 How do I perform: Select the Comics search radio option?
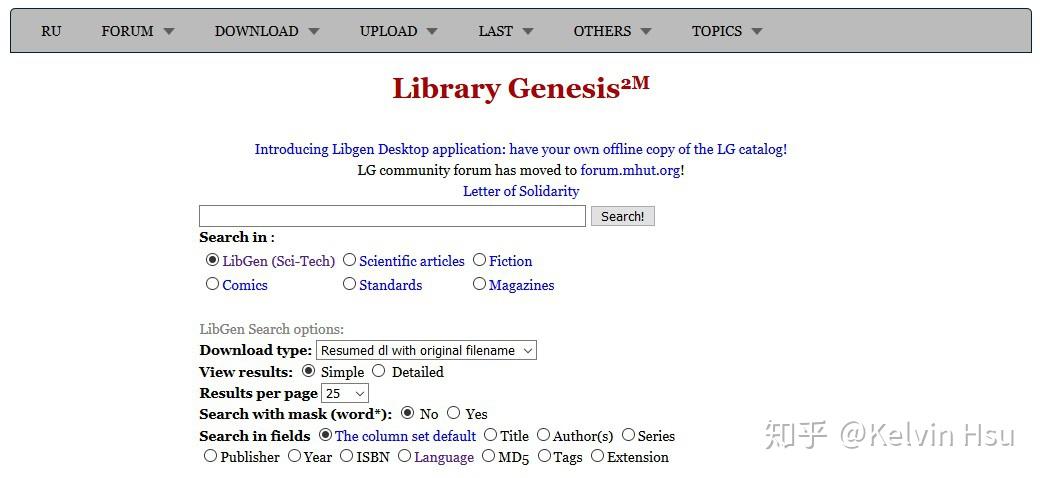point(212,284)
